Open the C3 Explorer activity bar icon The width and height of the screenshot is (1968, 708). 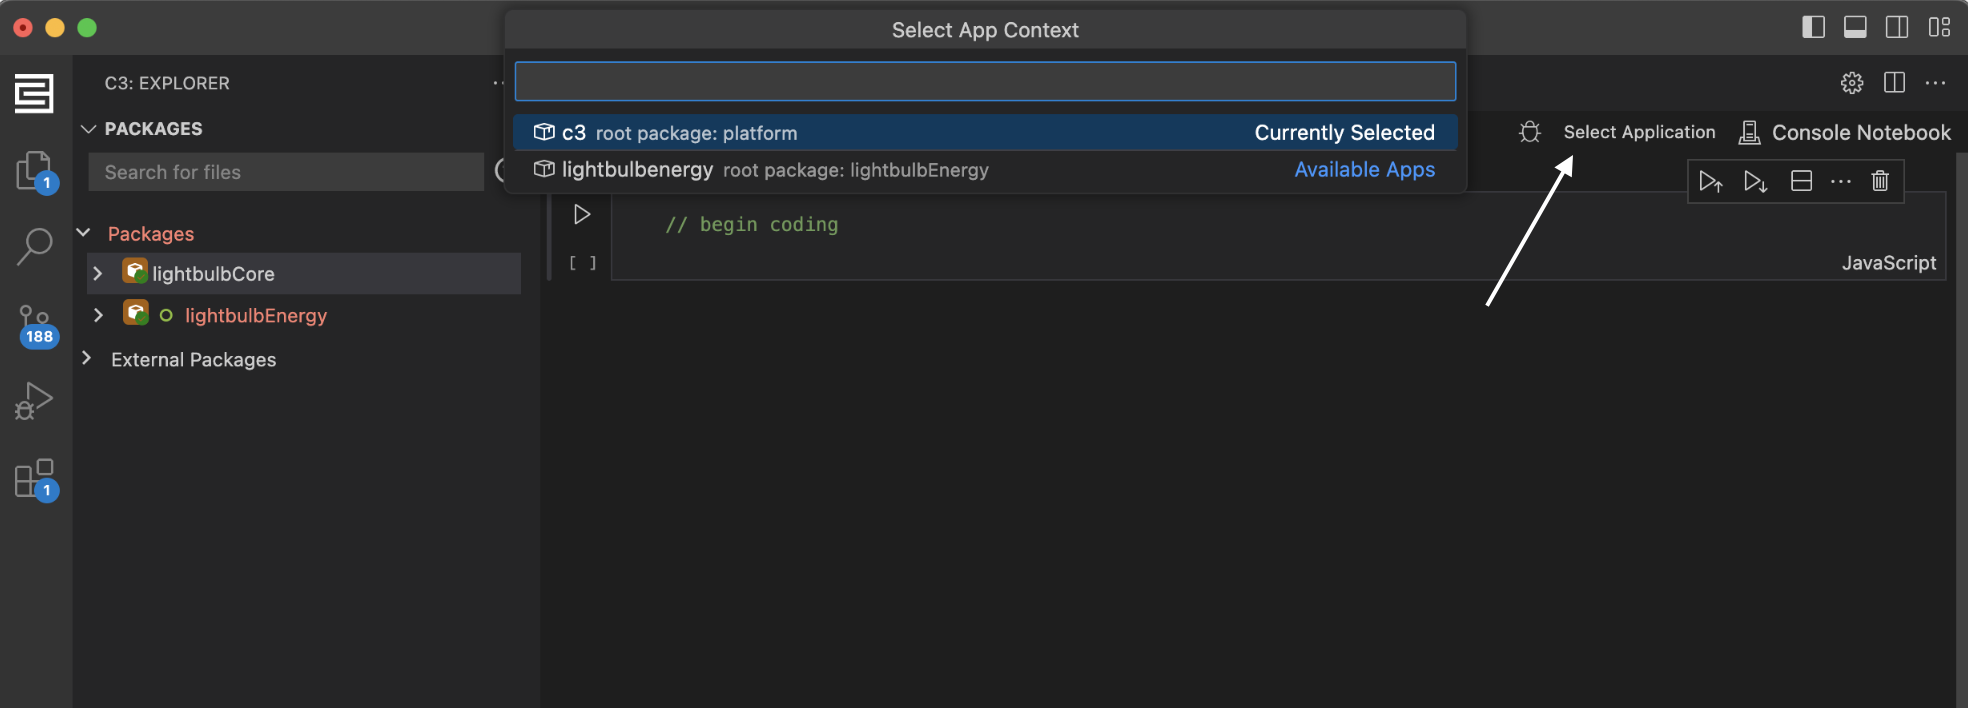[x=34, y=94]
